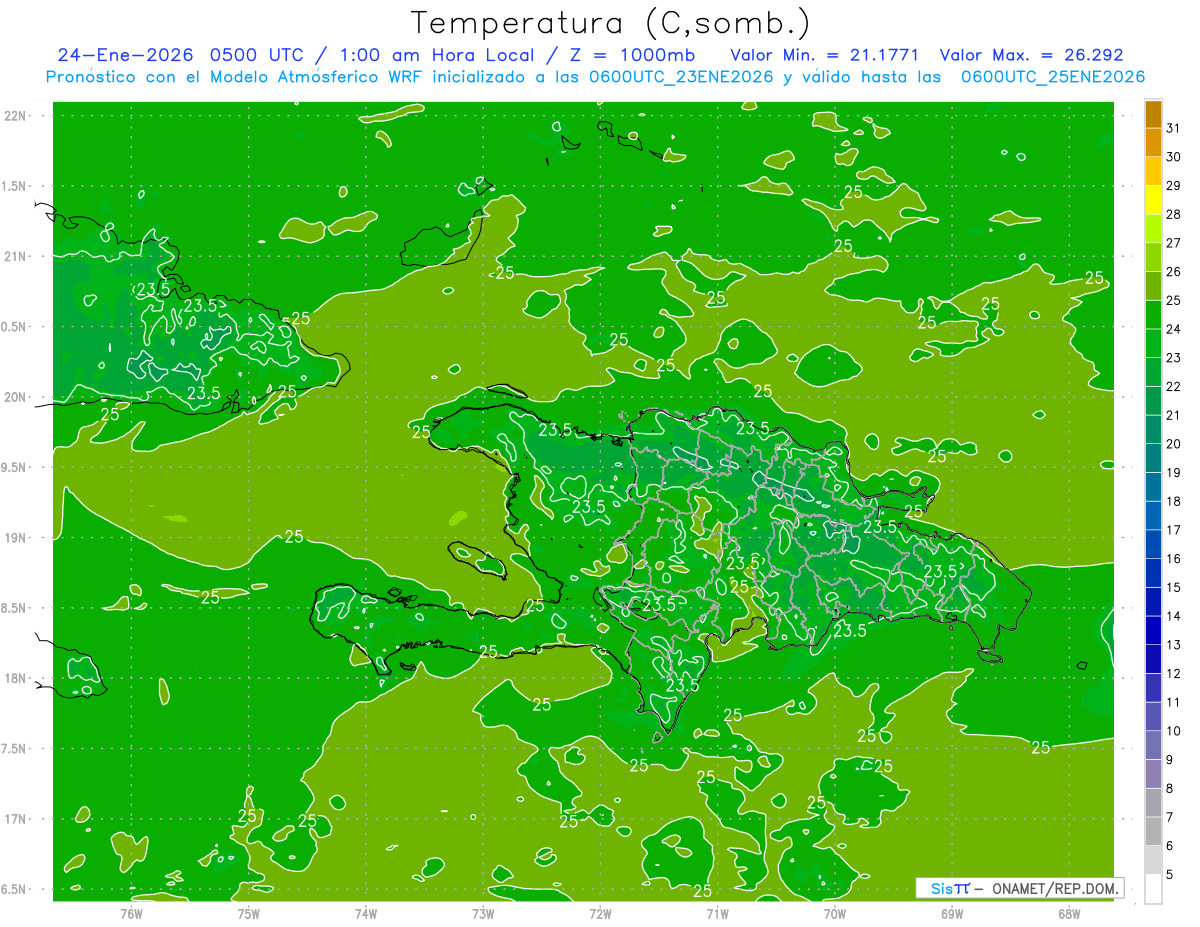The image size is (1200, 927).
Task: Click the legend value "15"
Action: pos(1174,588)
